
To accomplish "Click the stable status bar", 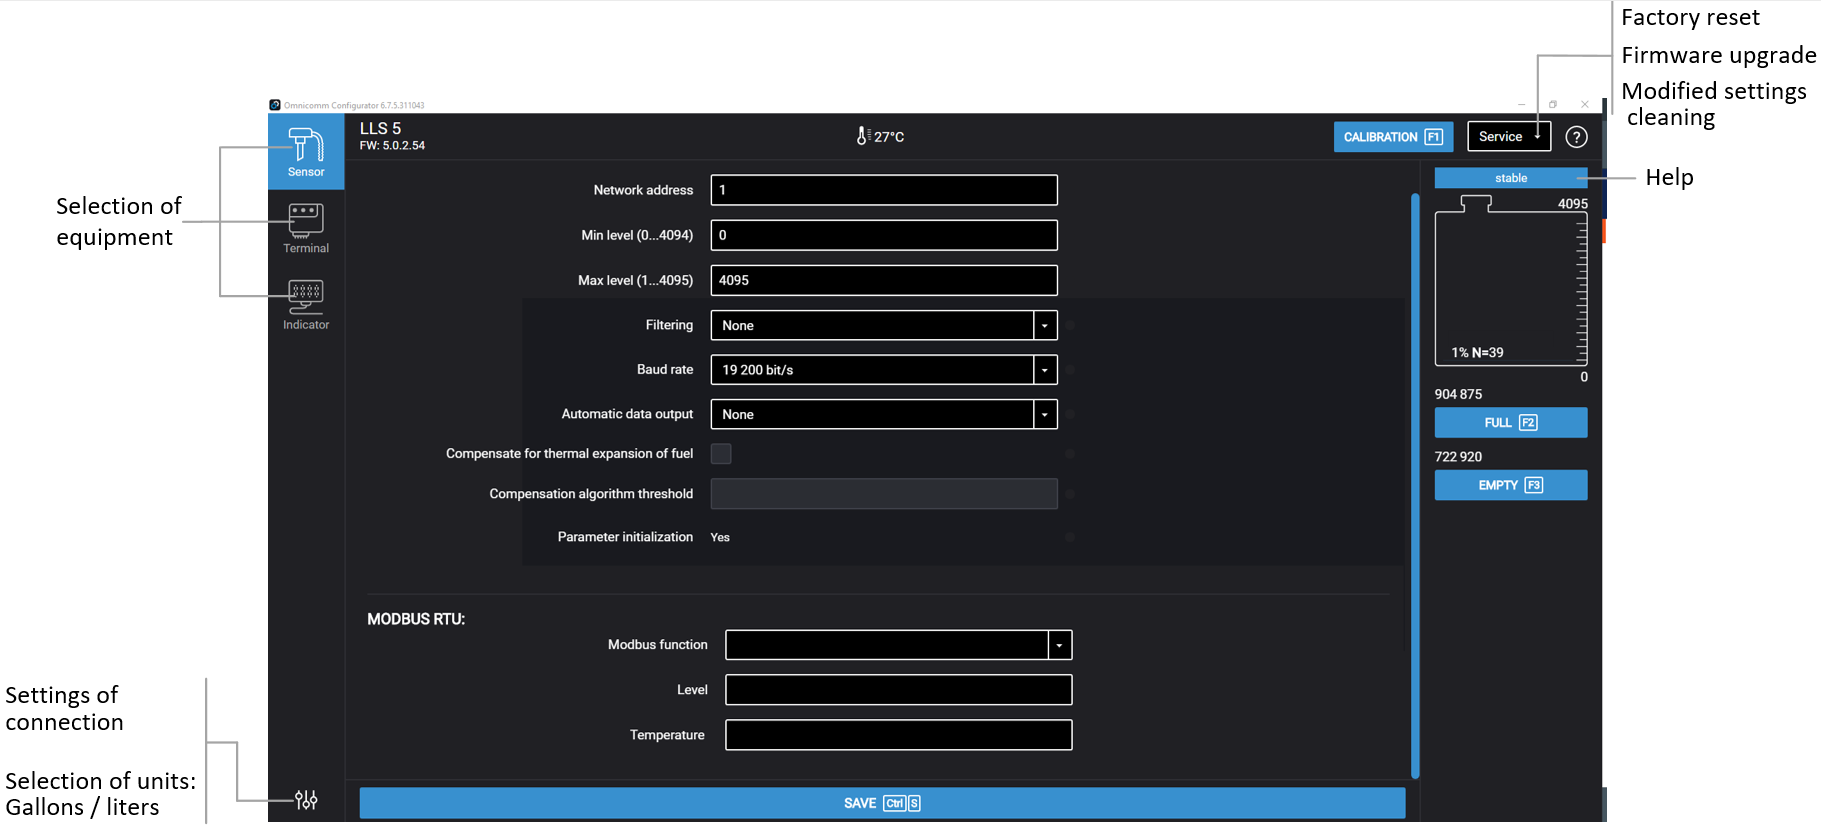I will pos(1511,178).
